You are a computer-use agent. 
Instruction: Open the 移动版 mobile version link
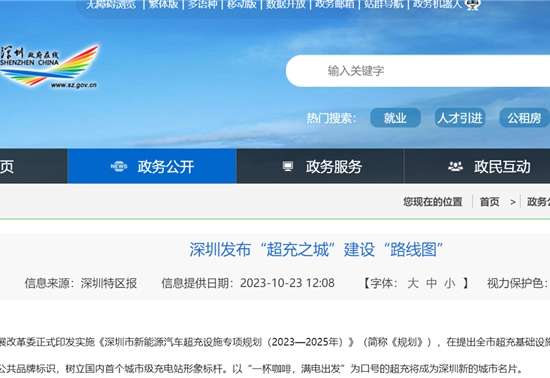pyautogui.click(x=241, y=4)
